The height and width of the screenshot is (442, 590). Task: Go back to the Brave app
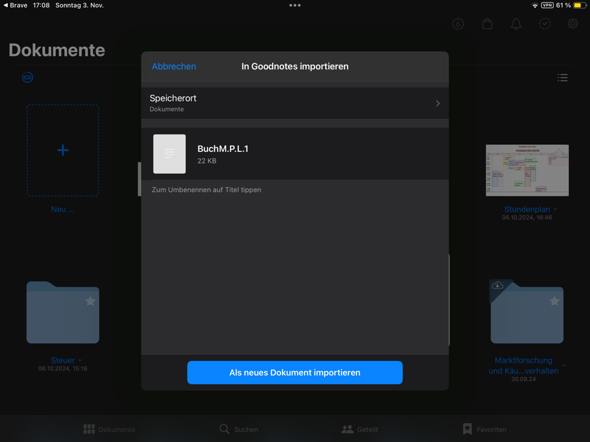pyautogui.click(x=15, y=5)
